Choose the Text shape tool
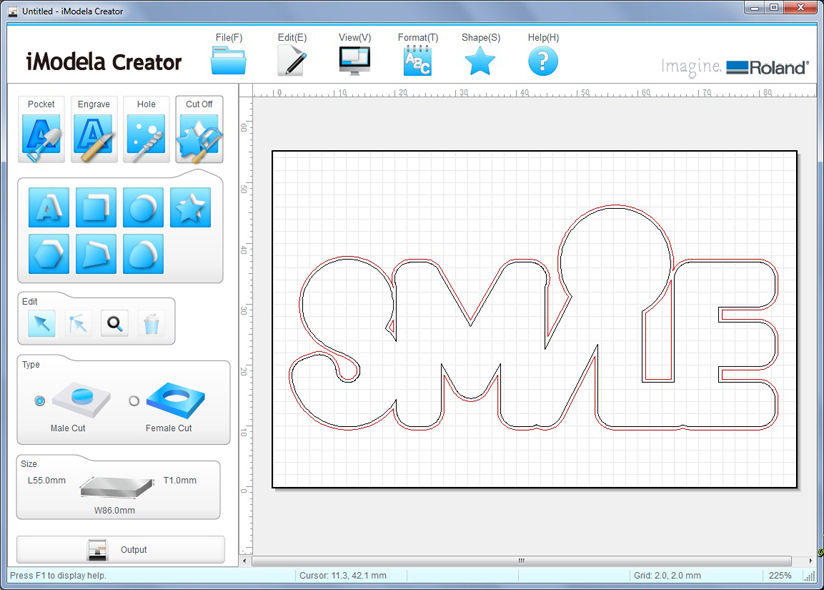 point(49,207)
